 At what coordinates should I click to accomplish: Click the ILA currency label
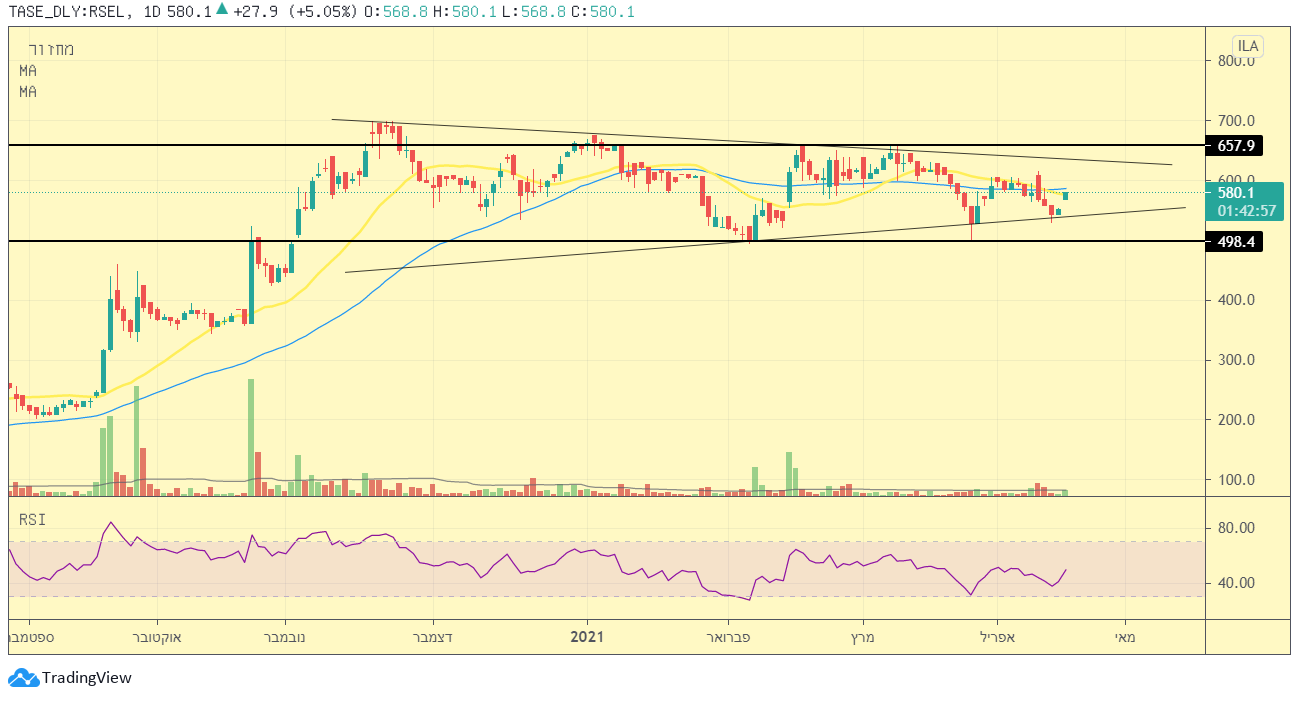point(1248,46)
